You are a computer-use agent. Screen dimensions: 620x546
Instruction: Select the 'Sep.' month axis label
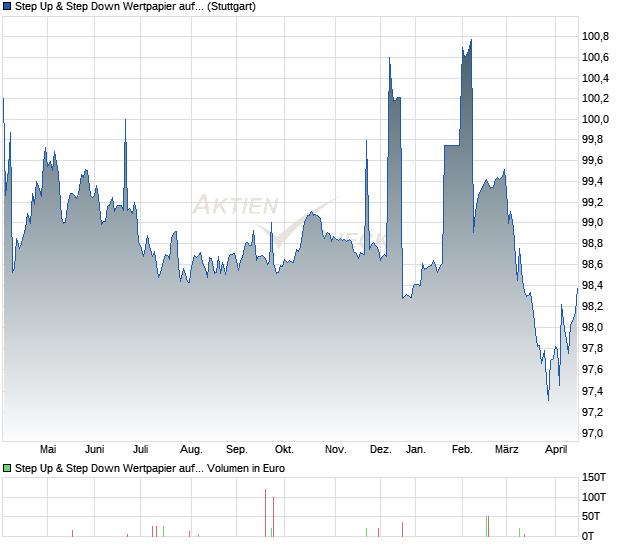tap(236, 450)
